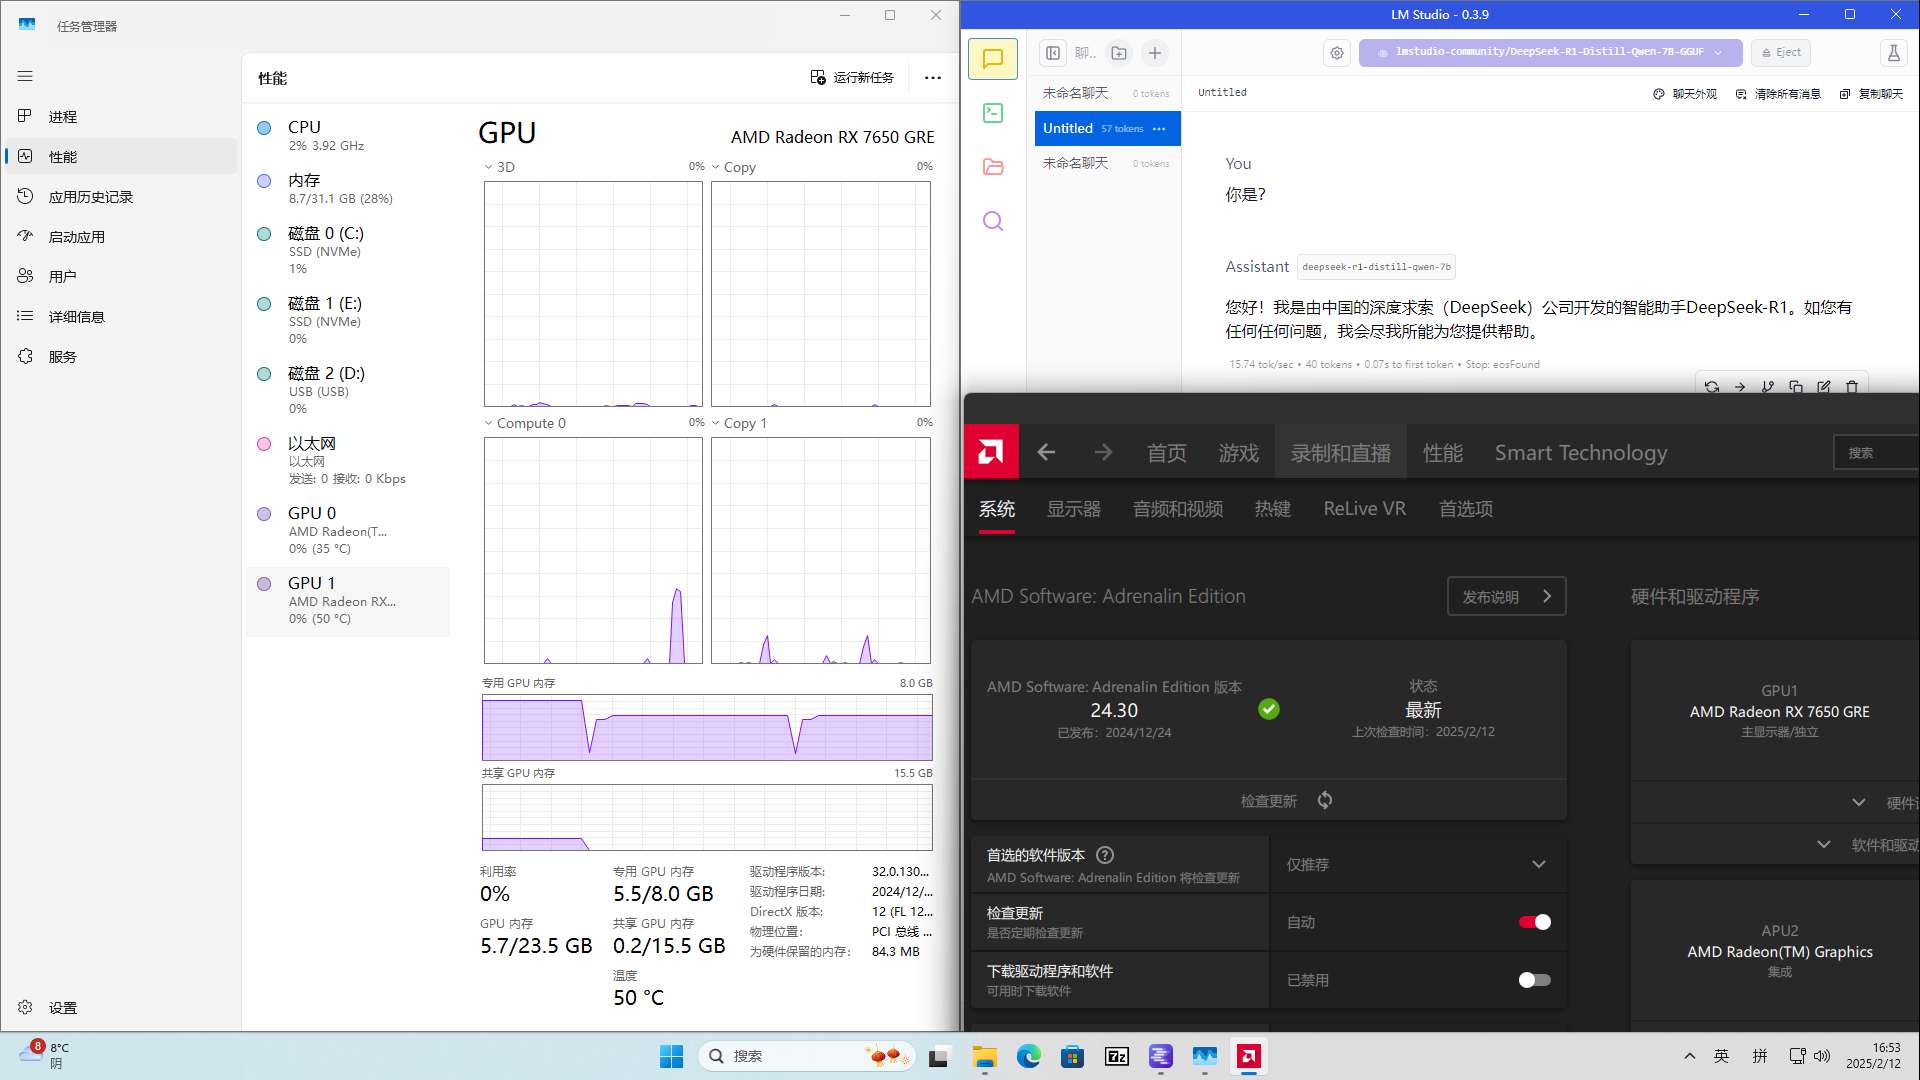This screenshot has height=1080, width=1920.
Task: Select 以太网 in performance list
Action: tap(348, 460)
